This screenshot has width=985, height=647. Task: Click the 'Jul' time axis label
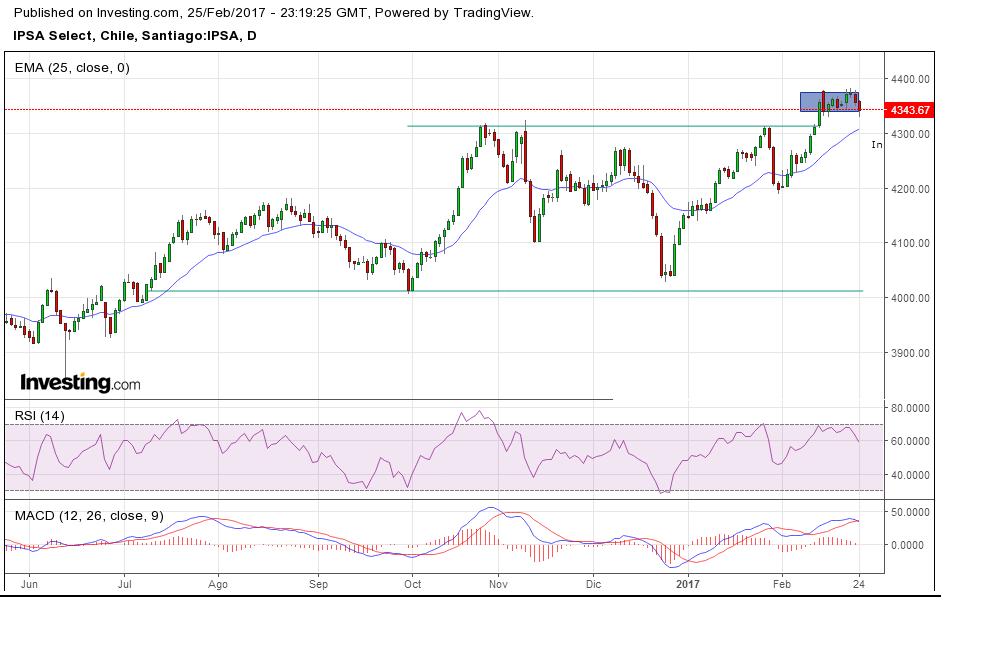pyautogui.click(x=124, y=584)
